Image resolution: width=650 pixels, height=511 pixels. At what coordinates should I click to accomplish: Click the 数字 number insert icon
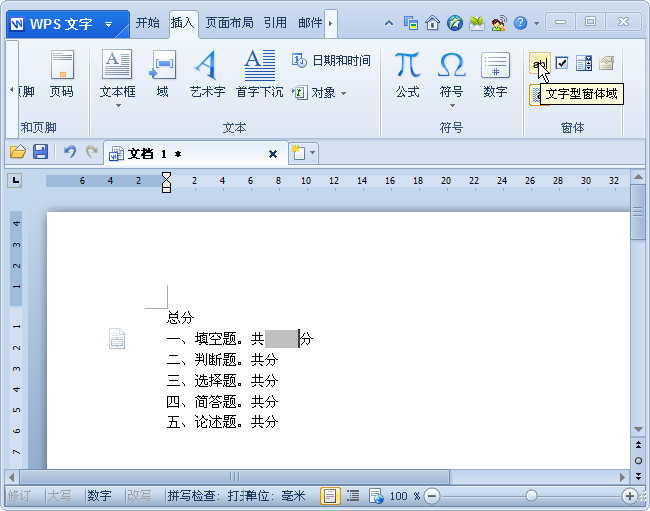click(x=495, y=74)
